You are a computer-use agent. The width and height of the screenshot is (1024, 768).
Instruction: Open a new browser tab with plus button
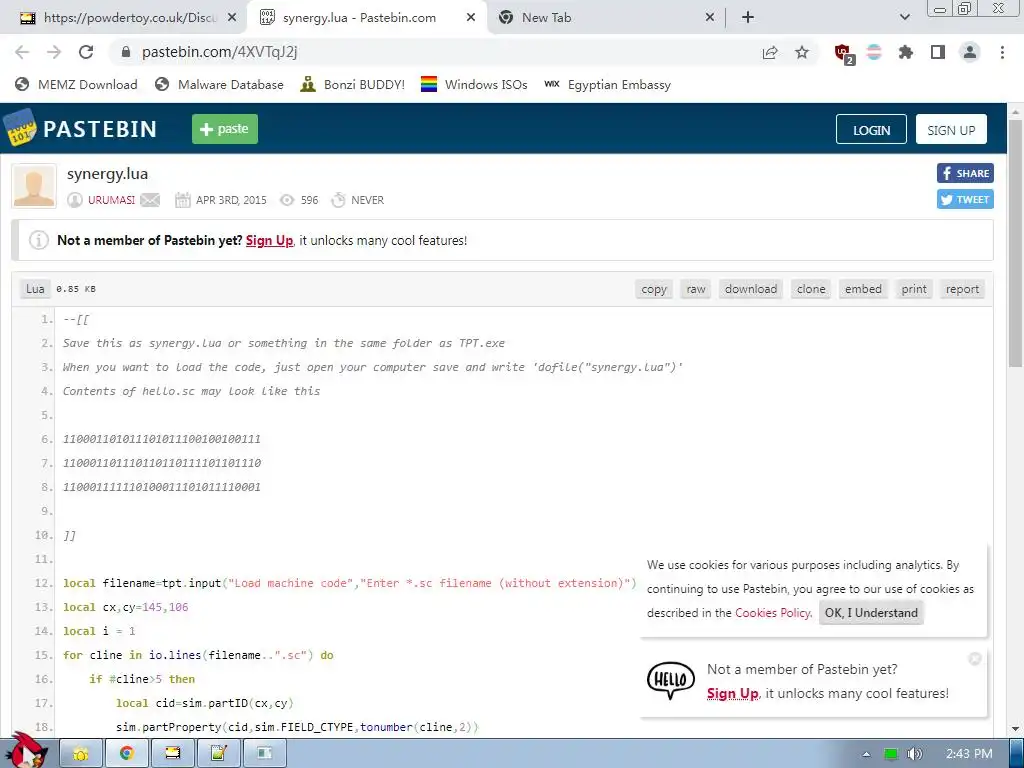point(748,18)
